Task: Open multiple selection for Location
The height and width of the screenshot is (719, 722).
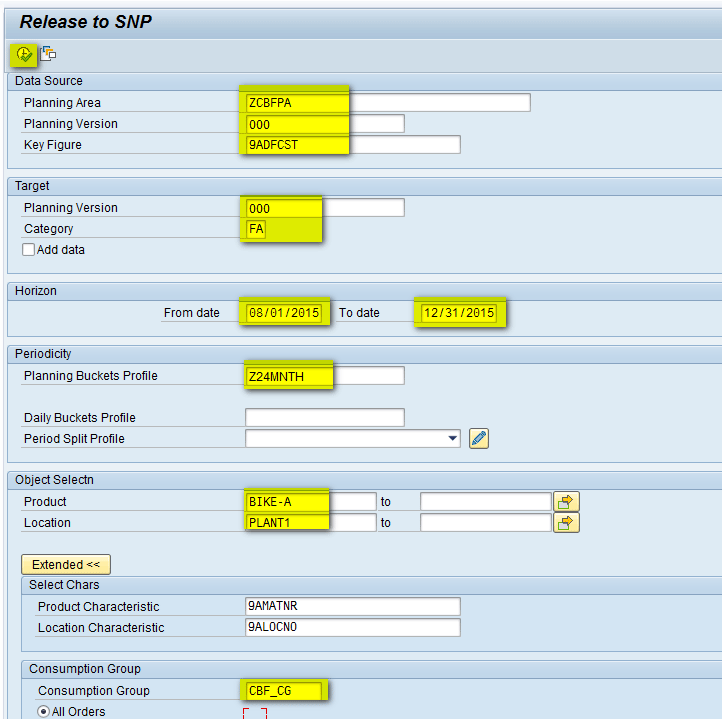Action: [x=567, y=522]
